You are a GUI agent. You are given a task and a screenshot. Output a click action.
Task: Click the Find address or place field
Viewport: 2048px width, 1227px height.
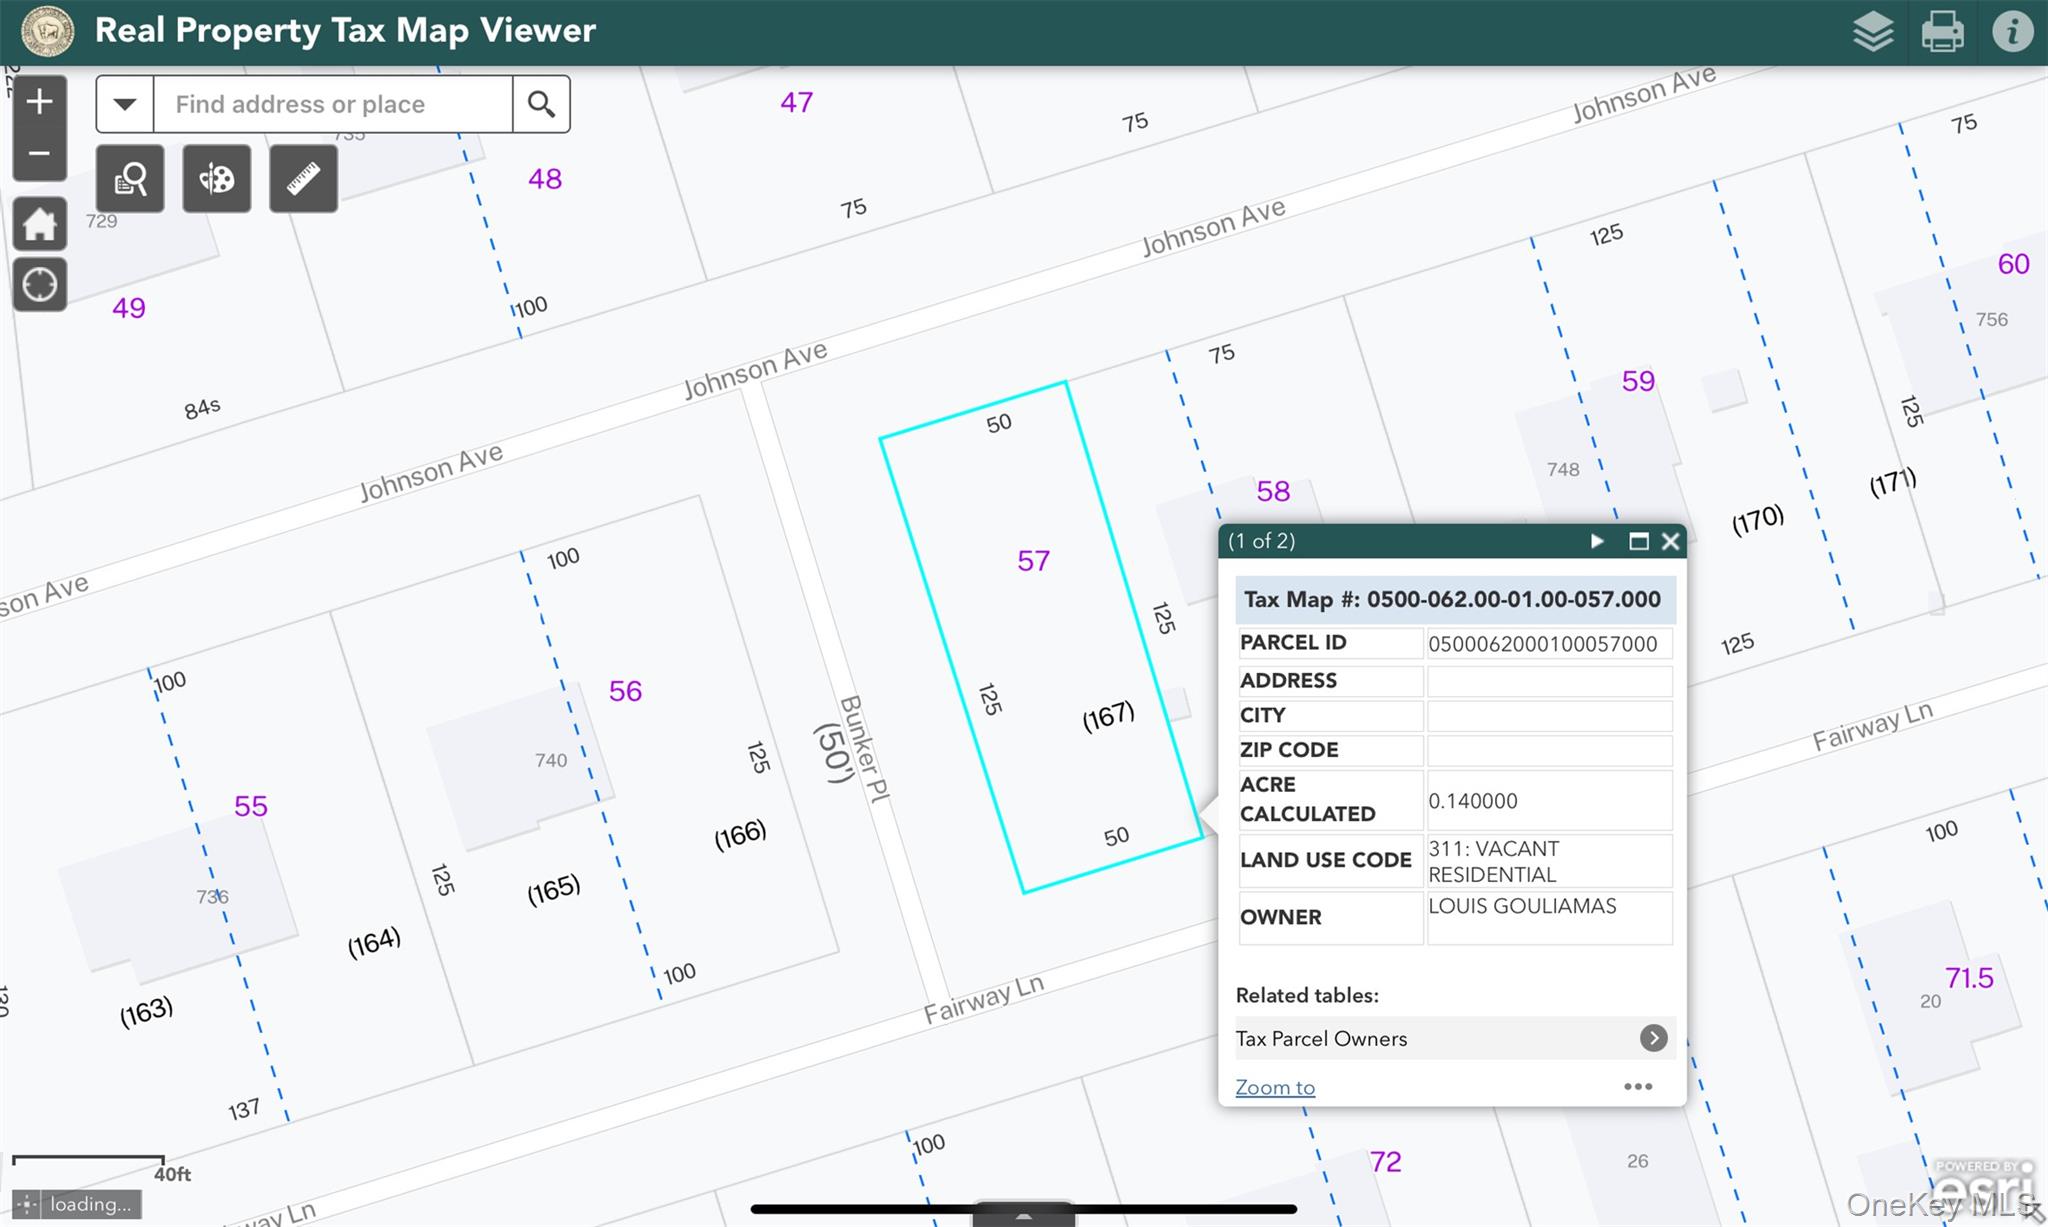tap(332, 104)
